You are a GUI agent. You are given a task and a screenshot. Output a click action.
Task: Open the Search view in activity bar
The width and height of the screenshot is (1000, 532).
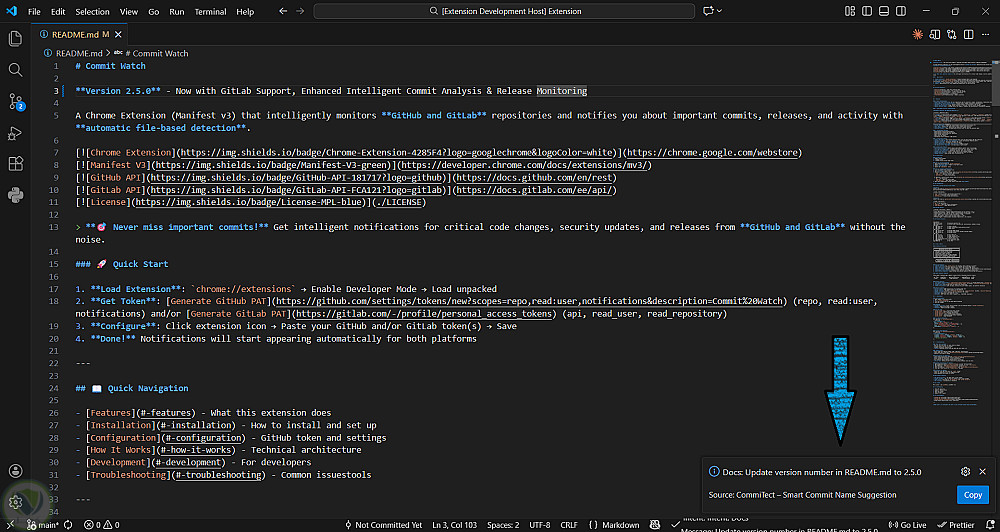click(x=15, y=70)
